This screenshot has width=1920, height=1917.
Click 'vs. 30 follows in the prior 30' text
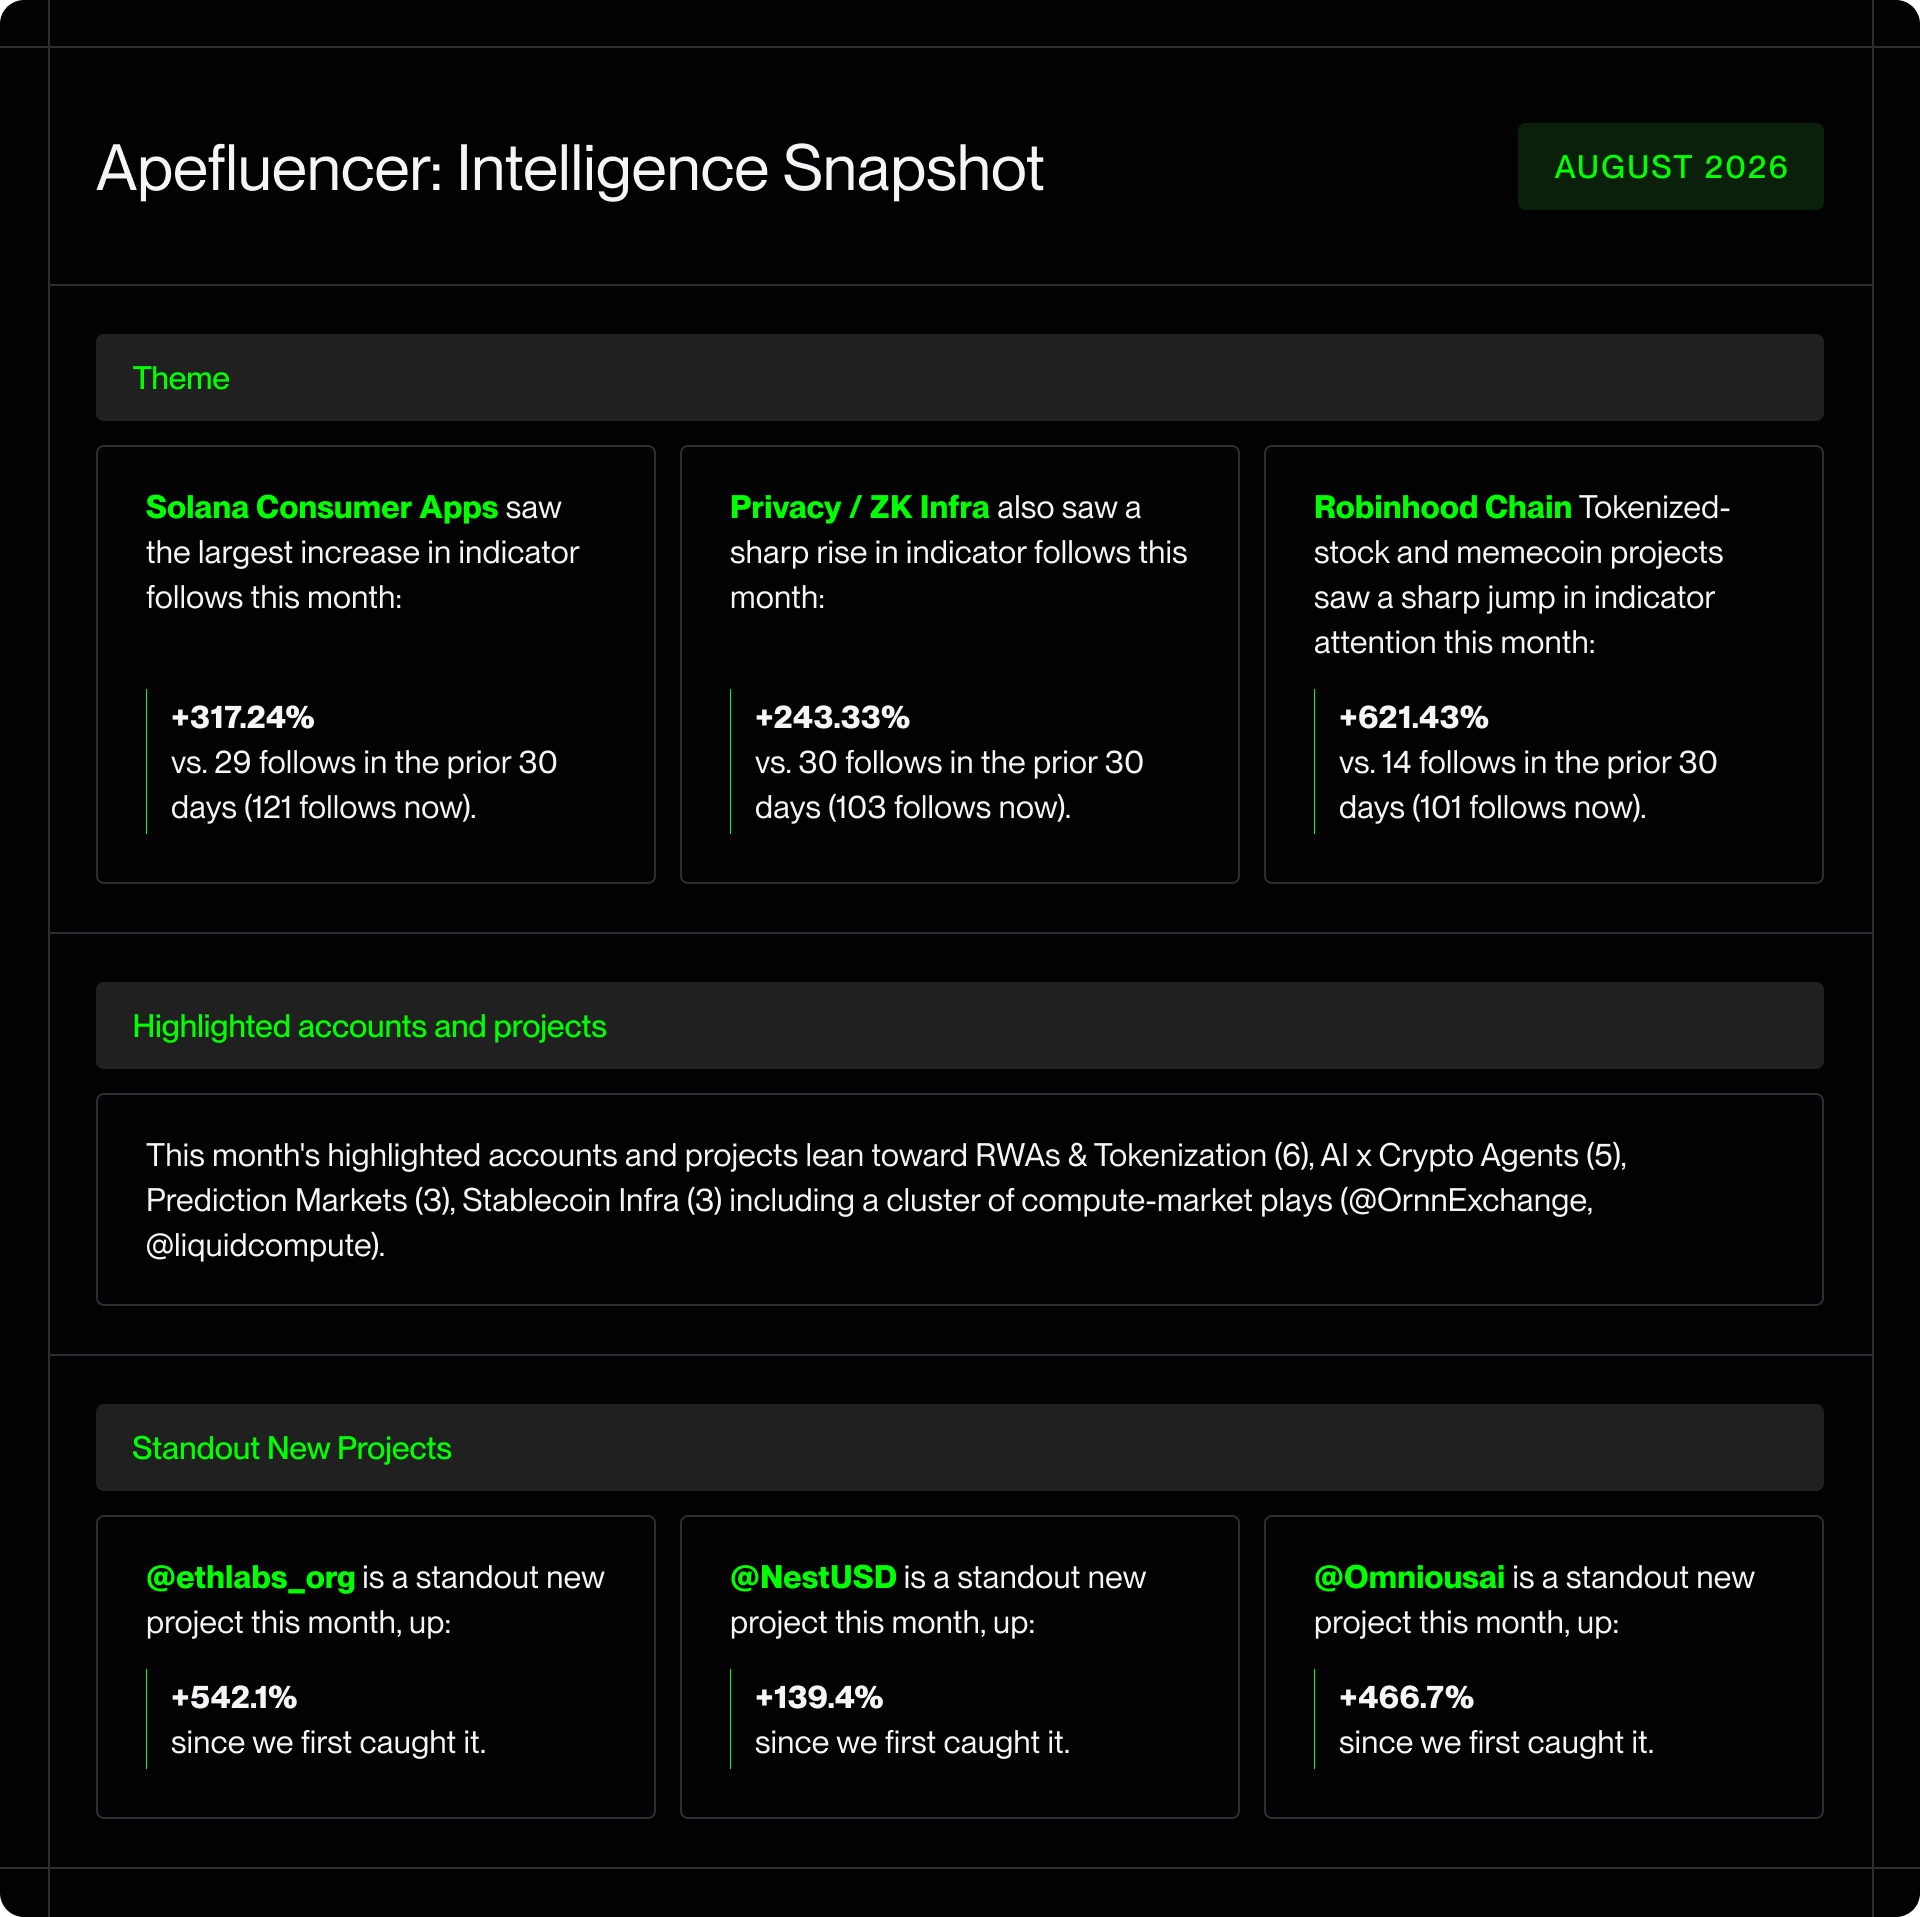coord(949,762)
